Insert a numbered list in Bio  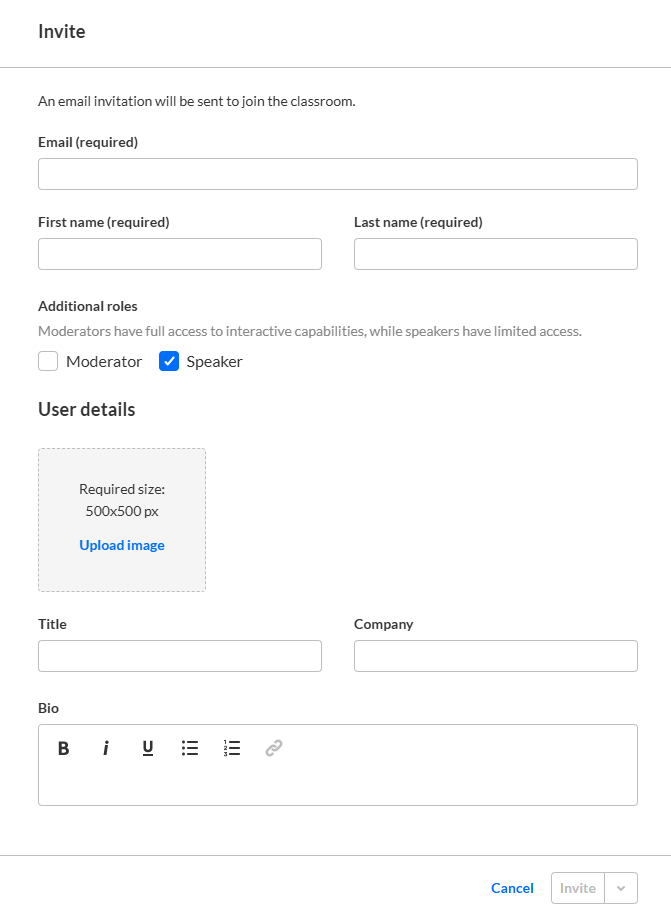232,748
